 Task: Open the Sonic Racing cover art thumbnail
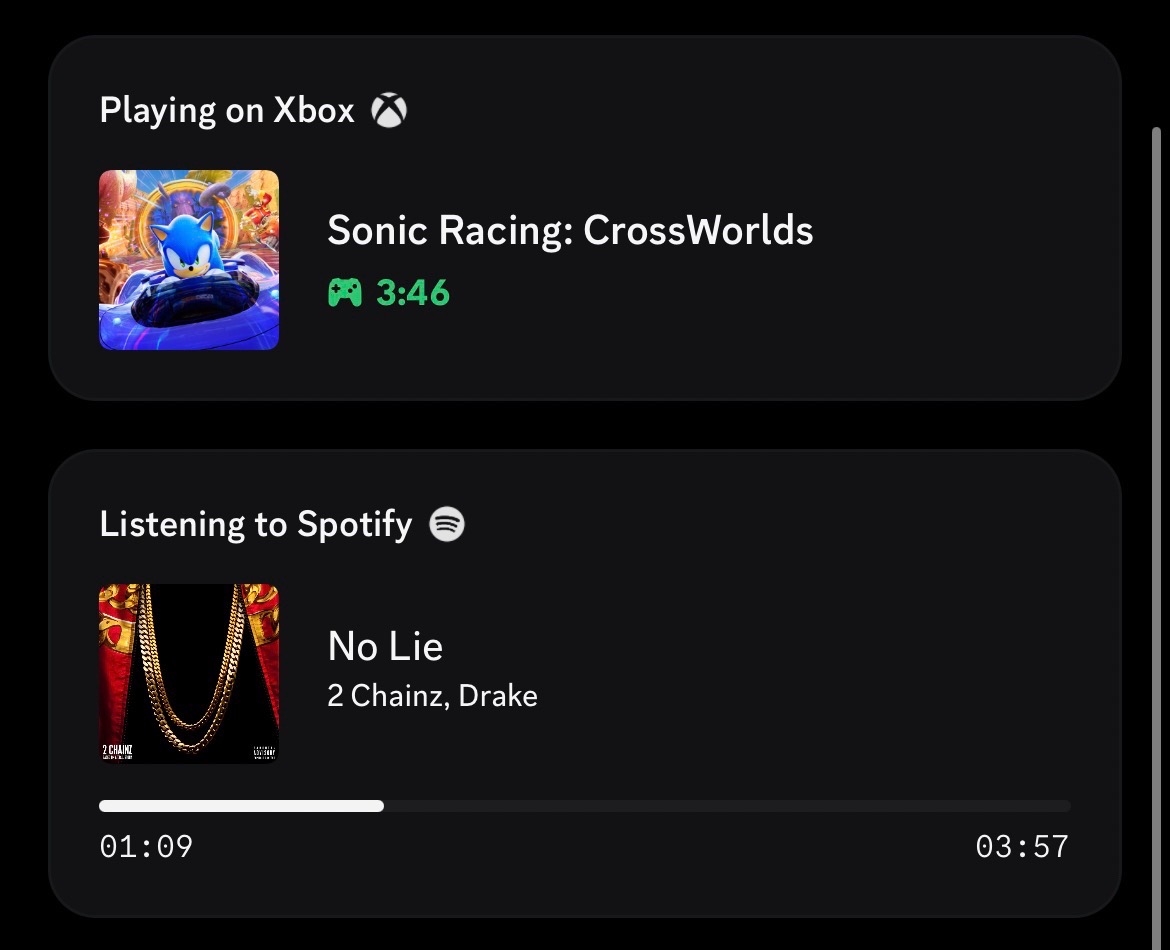tap(189, 260)
